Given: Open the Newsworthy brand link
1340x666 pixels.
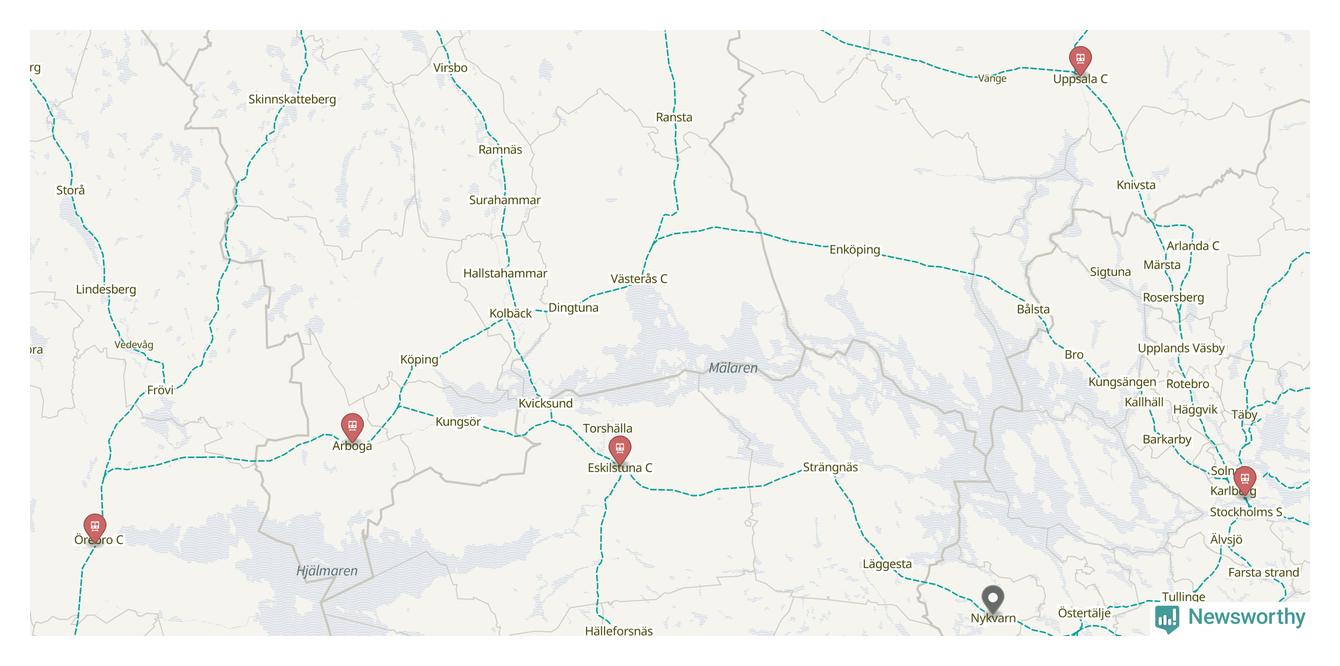Looking at the screenshot, I should click(x=1230, y=618).
